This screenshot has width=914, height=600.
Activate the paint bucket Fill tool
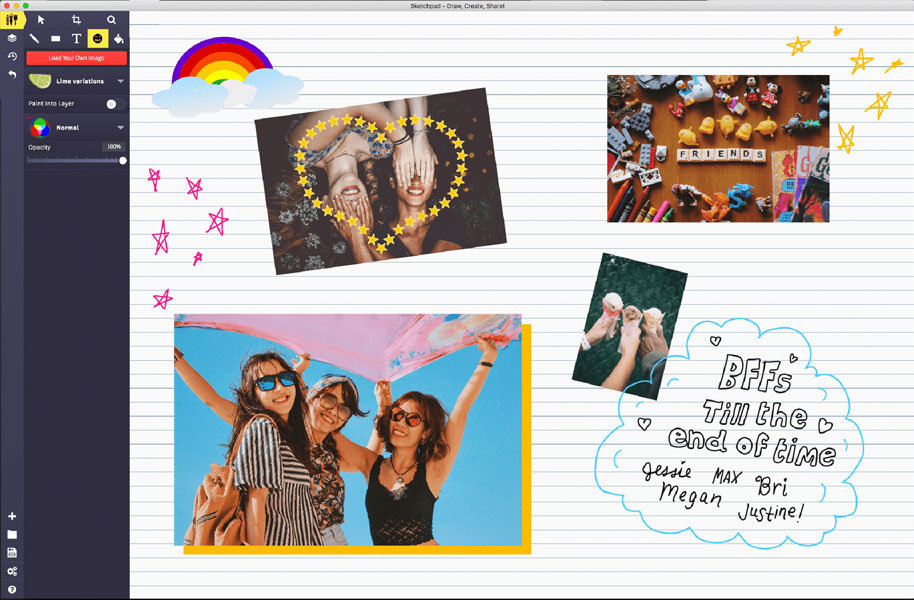tap(119, 39)
